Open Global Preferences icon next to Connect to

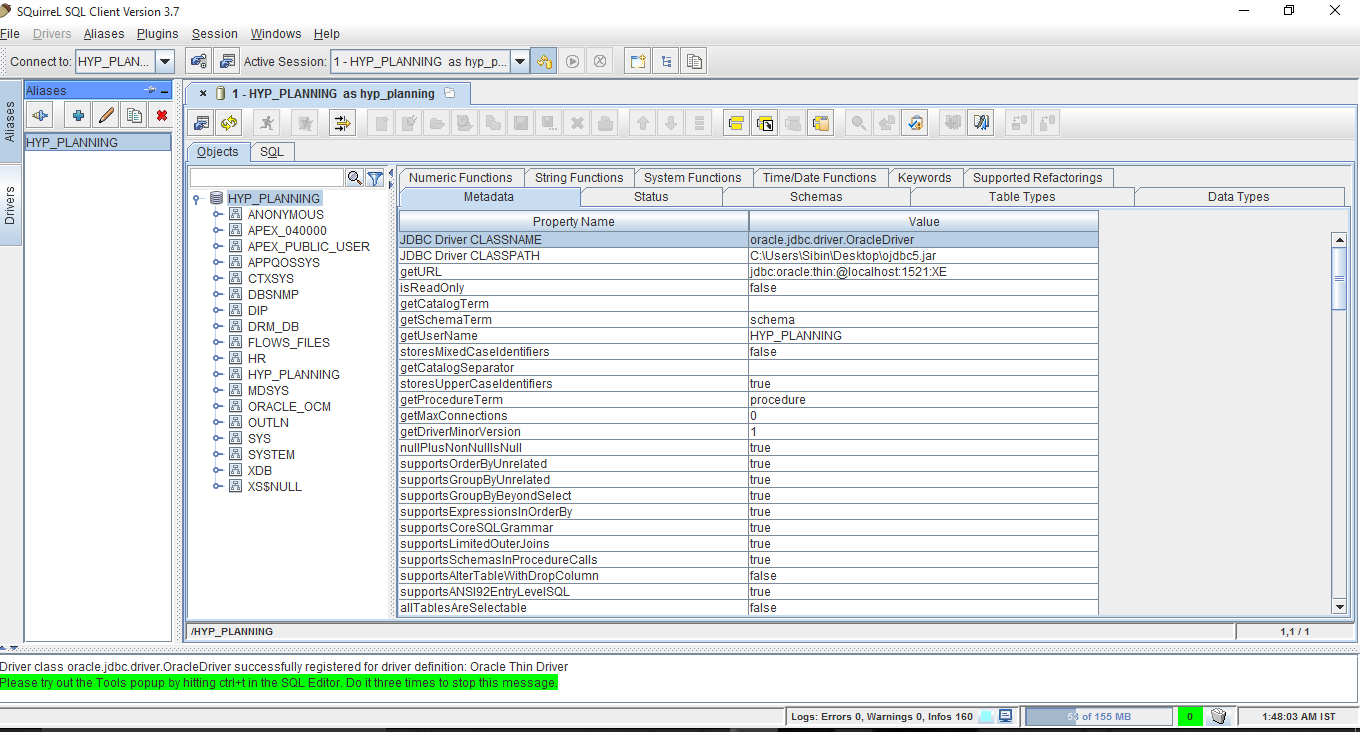(199, 61)
